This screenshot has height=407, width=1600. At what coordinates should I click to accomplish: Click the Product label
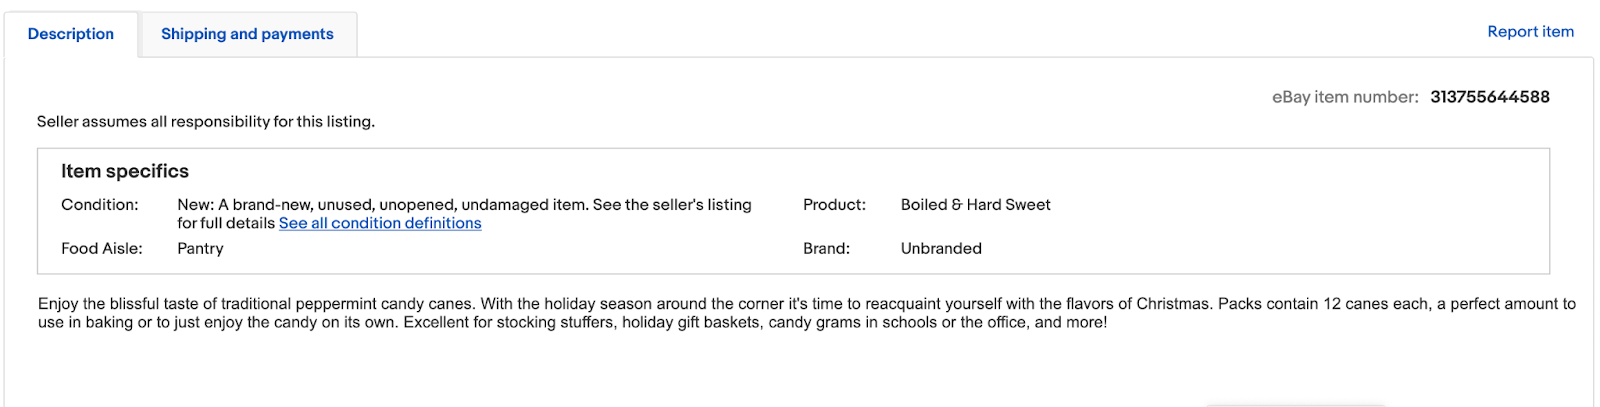(834, 205)
